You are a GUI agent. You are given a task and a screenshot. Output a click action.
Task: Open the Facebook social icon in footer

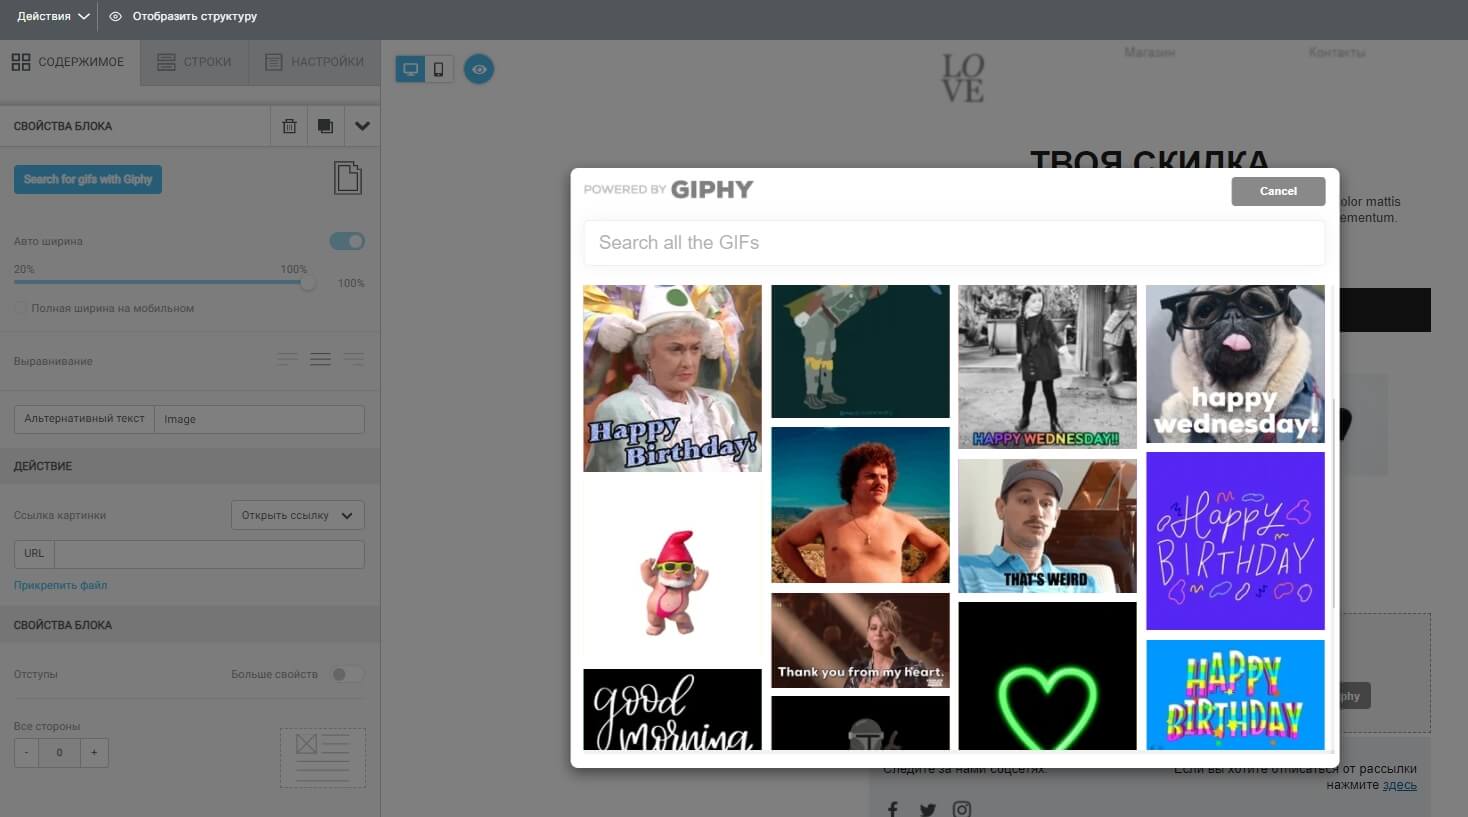point(893,808)
